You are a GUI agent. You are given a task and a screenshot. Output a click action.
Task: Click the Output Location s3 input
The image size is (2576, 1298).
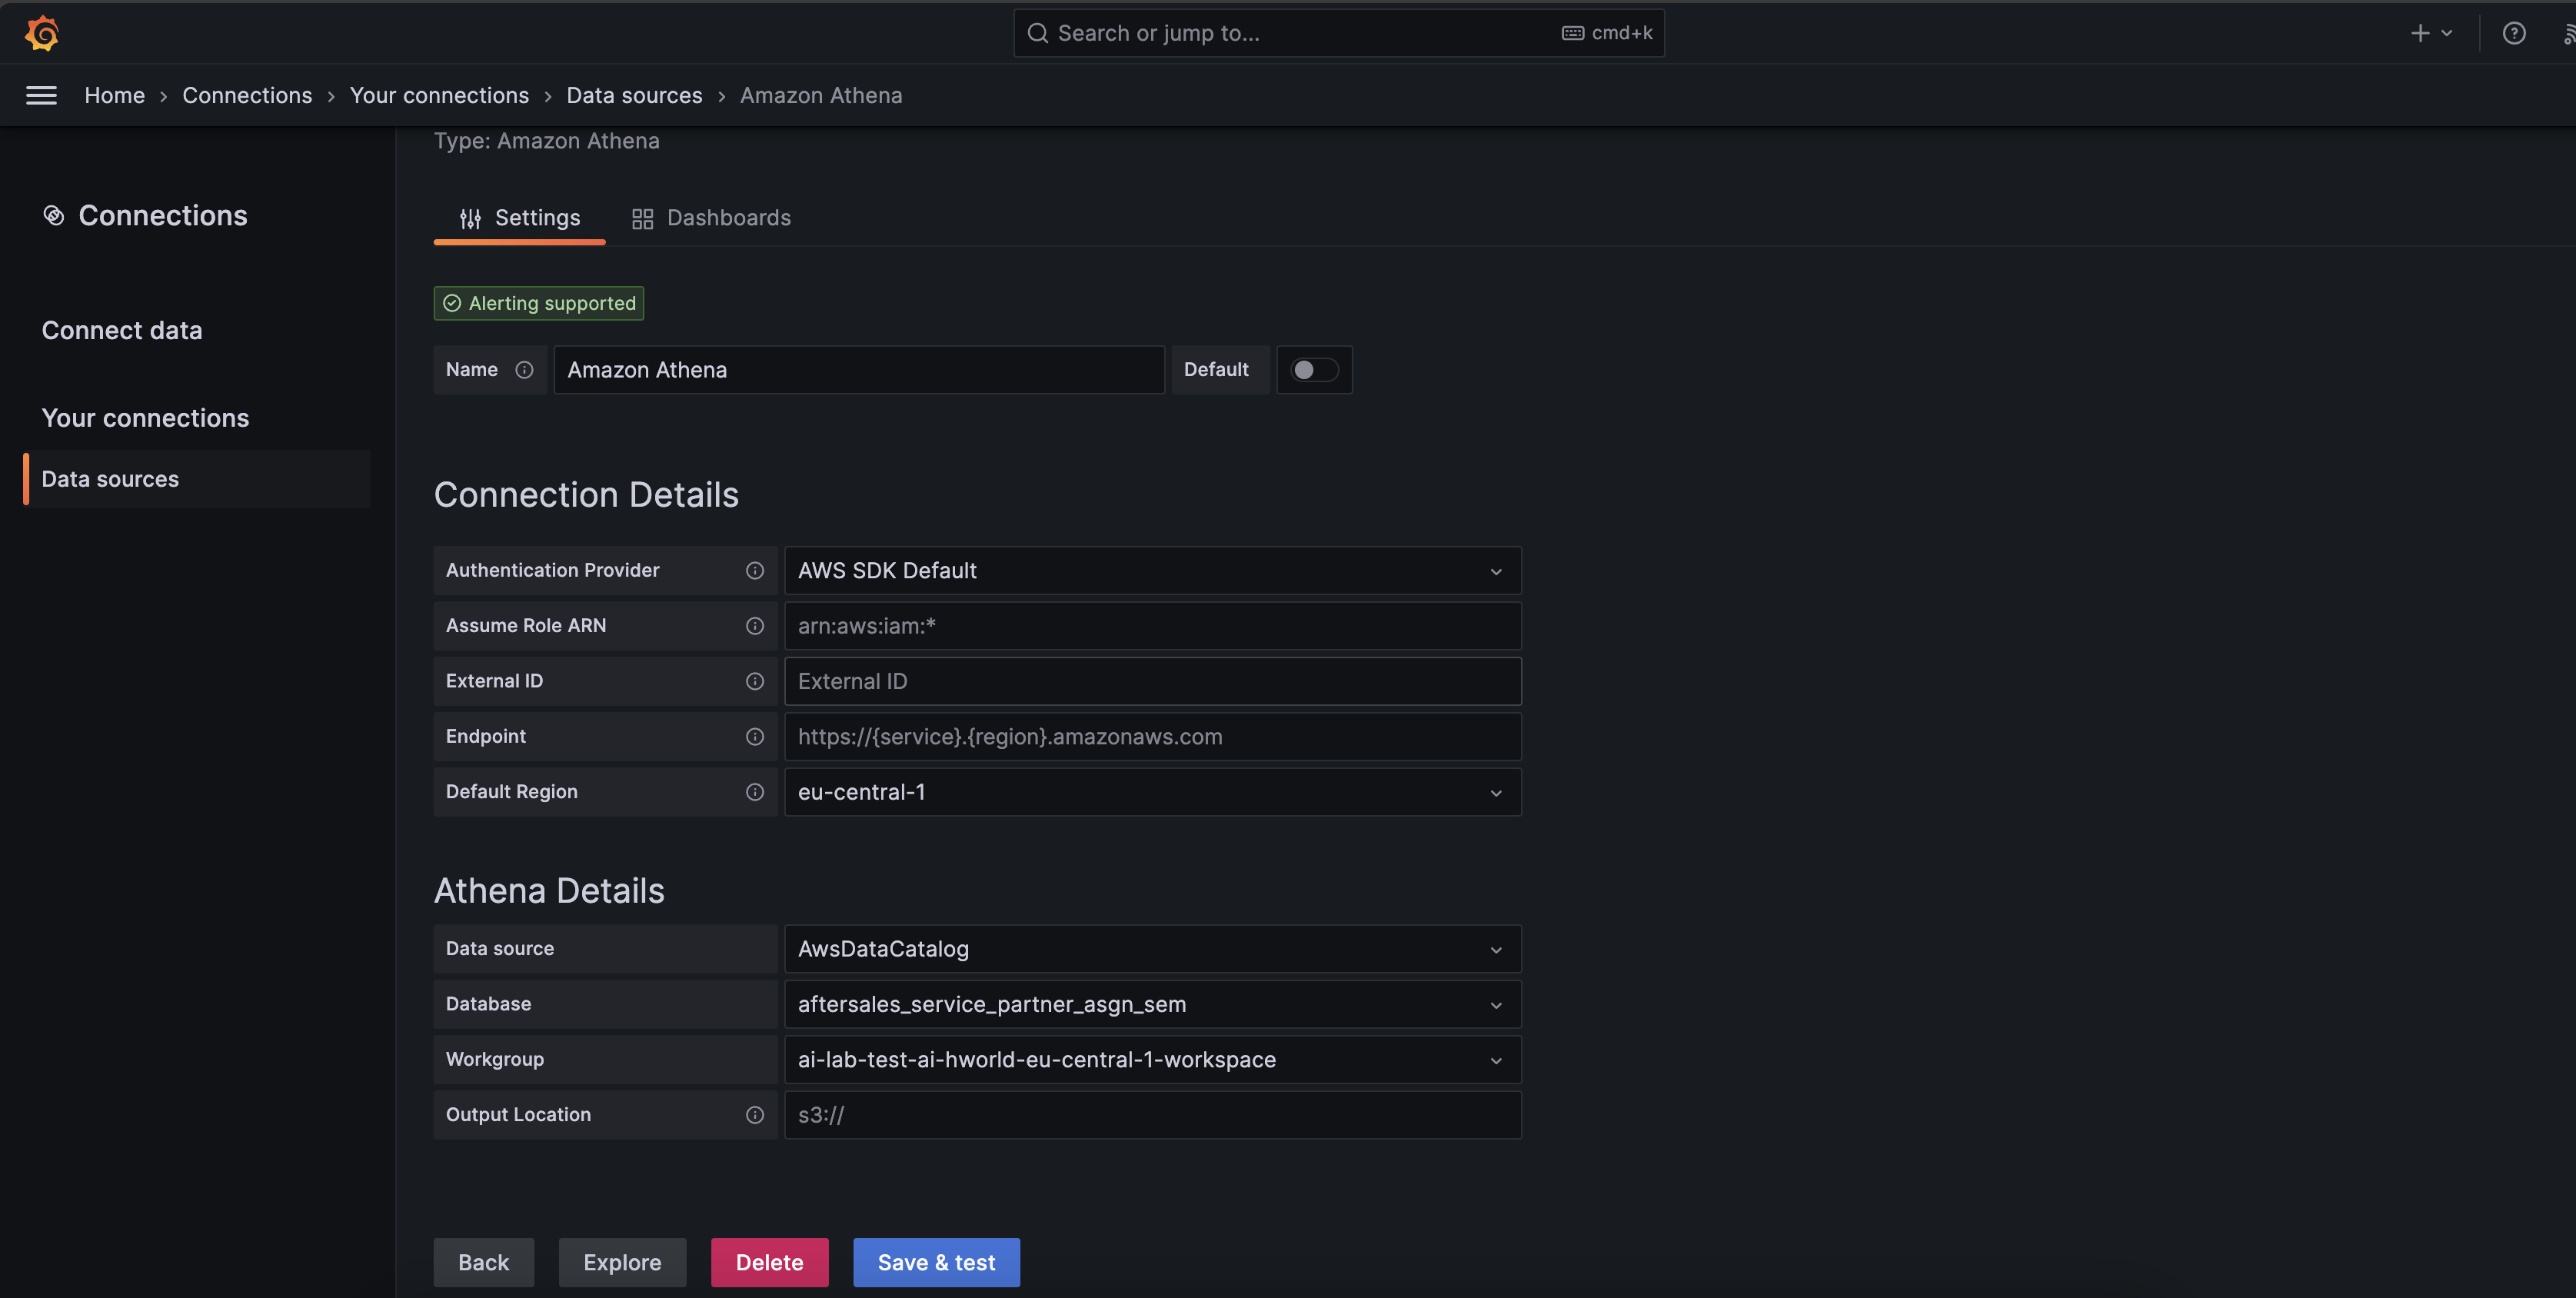[x=1152, y=1114]
